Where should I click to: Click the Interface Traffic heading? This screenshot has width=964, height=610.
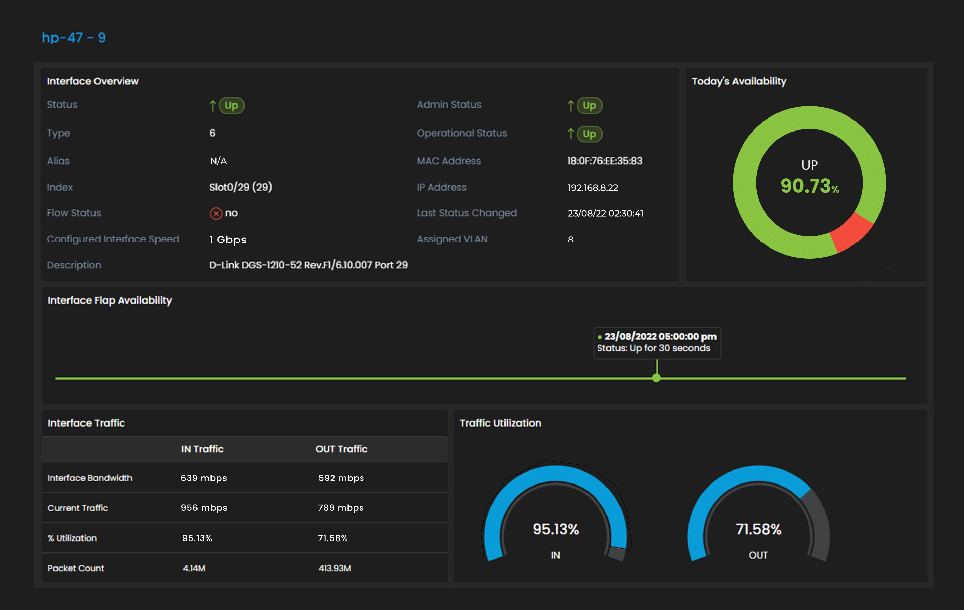(86, 423)
